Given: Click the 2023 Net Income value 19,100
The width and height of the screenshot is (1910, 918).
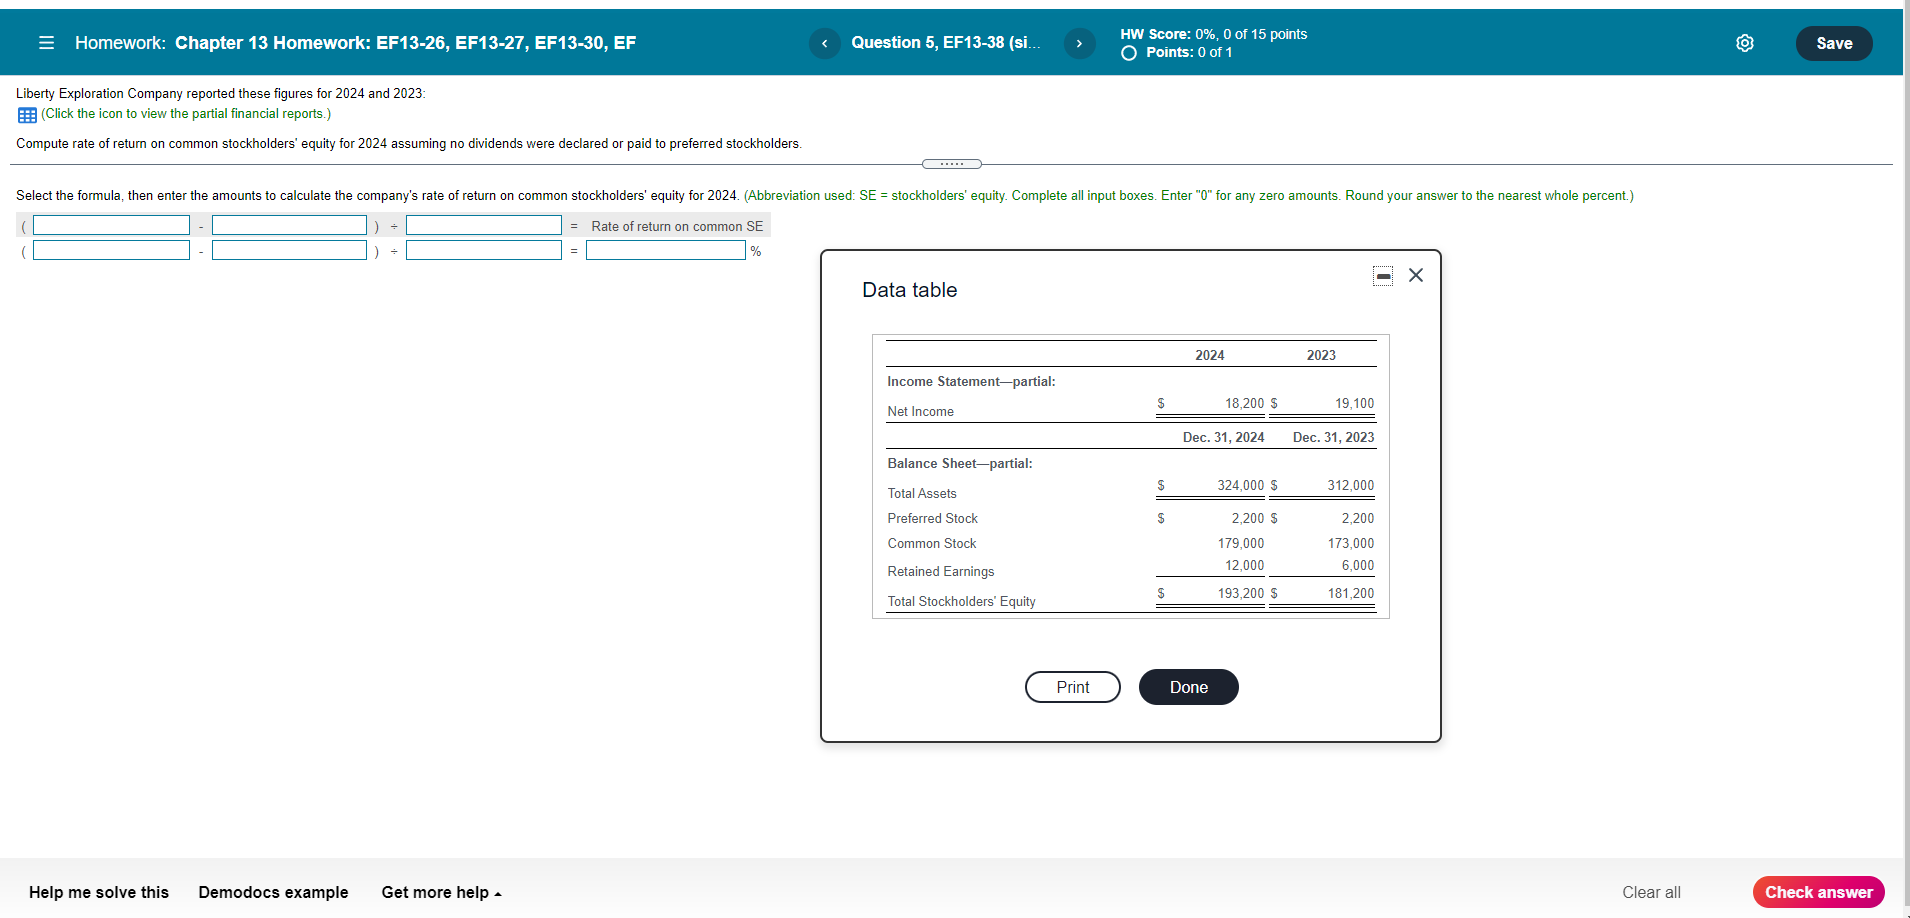Looking at the screenshot, I should [1354, 404].
